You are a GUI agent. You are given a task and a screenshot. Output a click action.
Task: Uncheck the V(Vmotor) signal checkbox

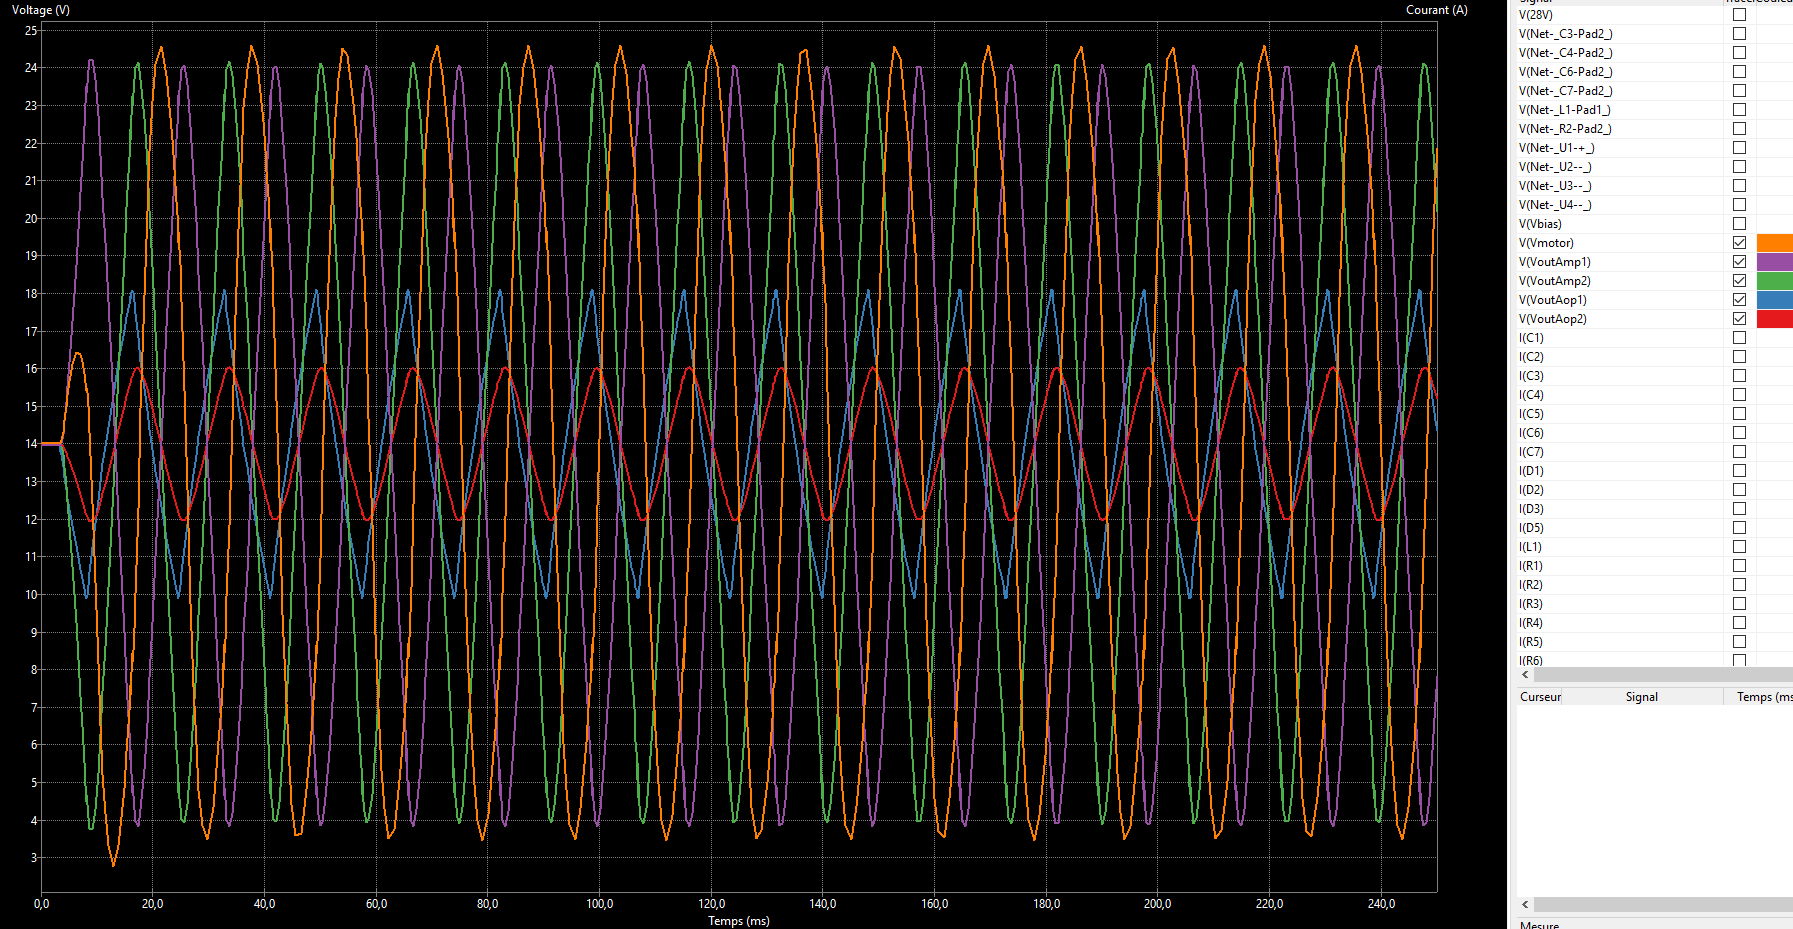(x=1739, y=243)
